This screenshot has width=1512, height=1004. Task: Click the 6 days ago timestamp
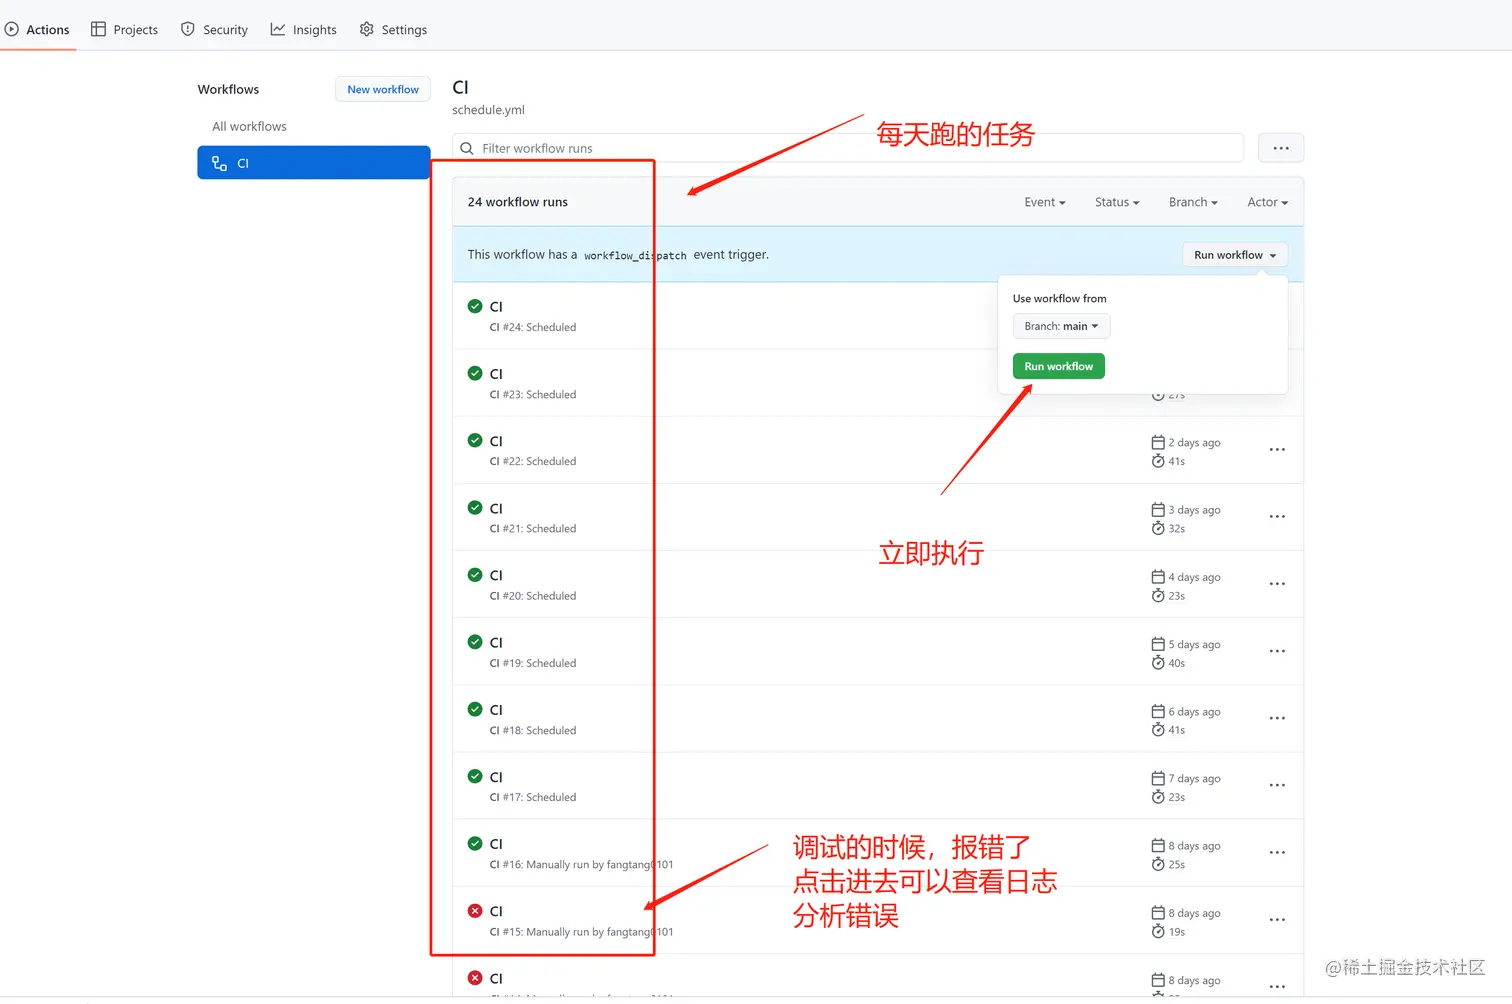[x=1194, y=712]
